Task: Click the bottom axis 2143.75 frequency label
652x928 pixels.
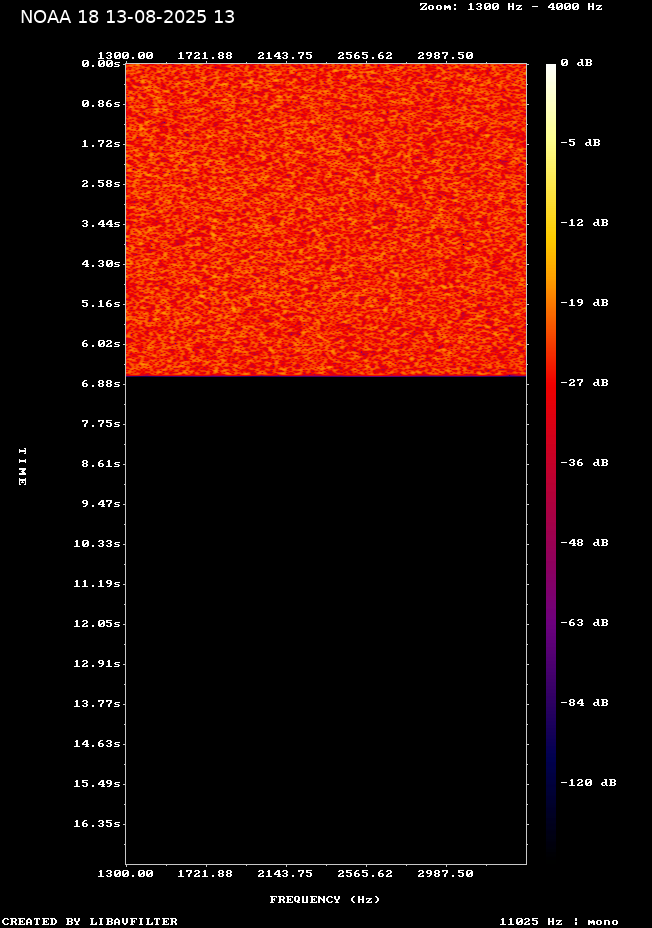Action: pos(285,874)
